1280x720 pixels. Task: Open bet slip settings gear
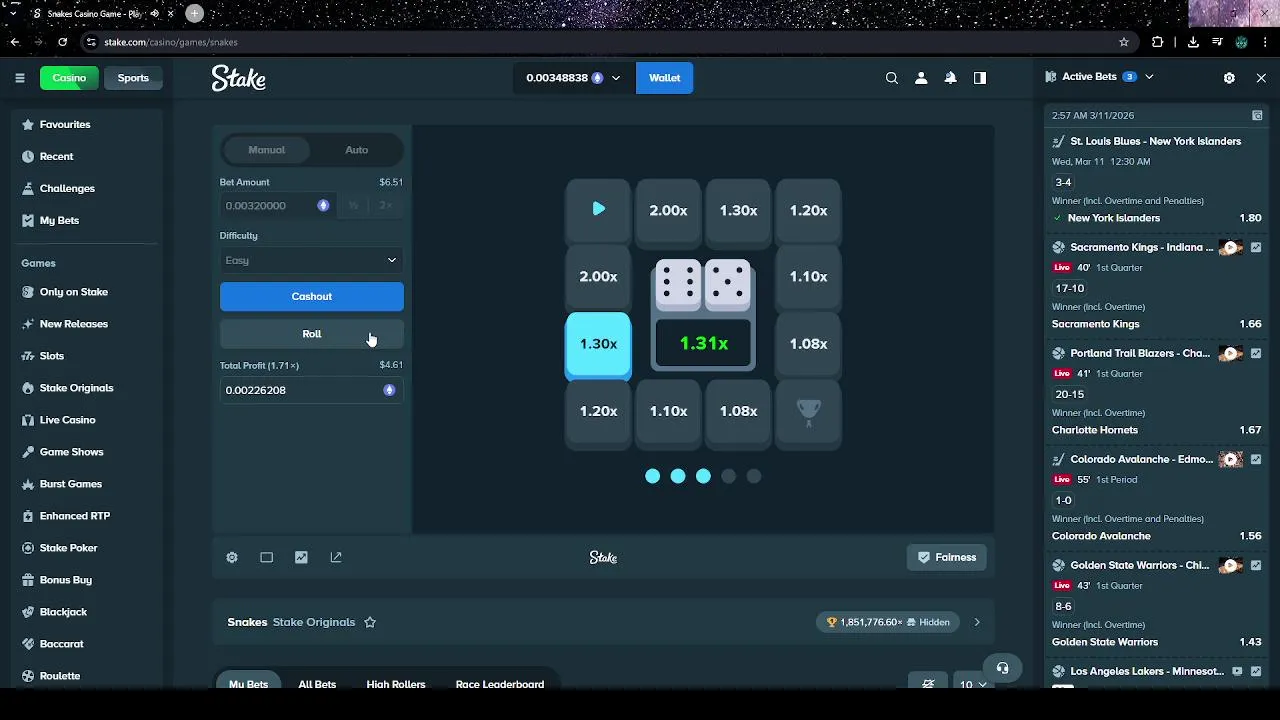pos(1229,77)
